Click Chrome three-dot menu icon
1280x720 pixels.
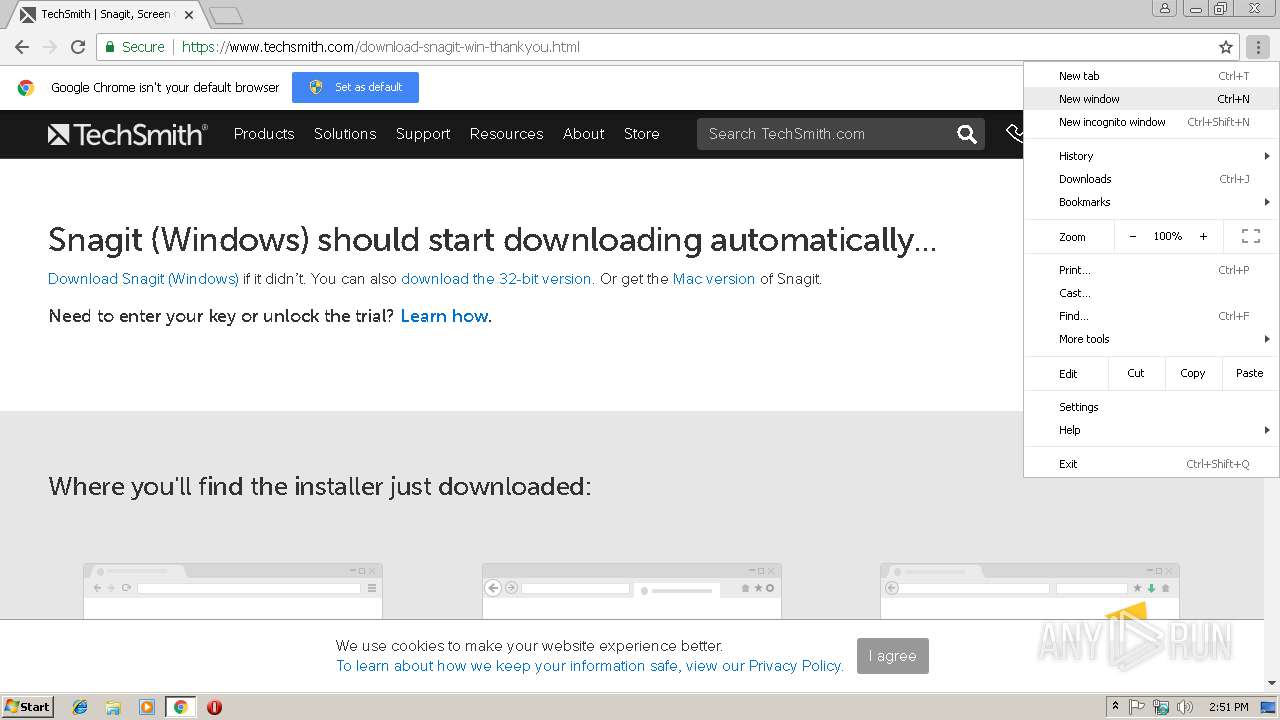click(x=1258, y=47)
